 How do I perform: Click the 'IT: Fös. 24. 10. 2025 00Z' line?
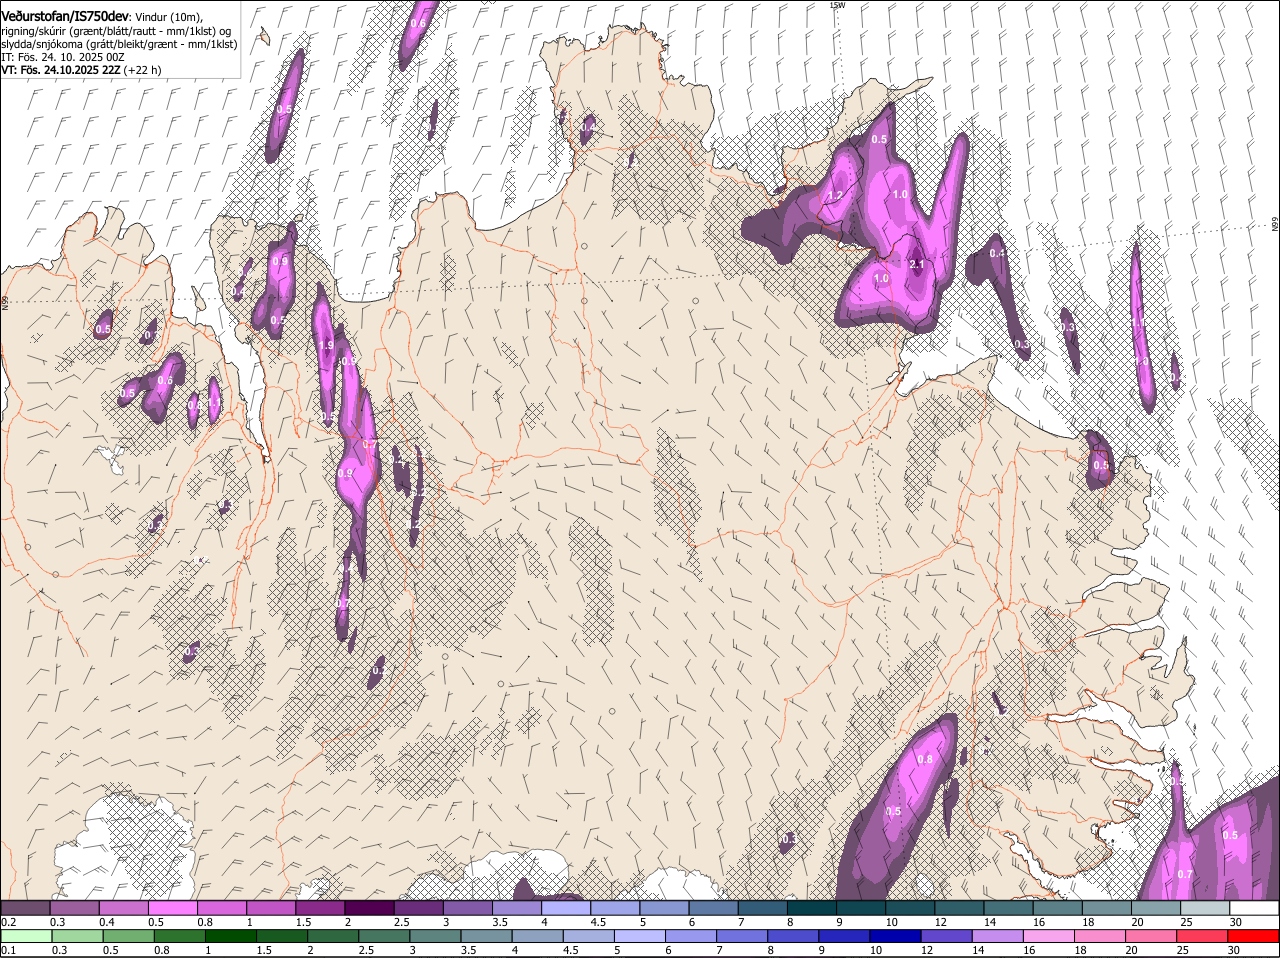[x=62, y=57]
